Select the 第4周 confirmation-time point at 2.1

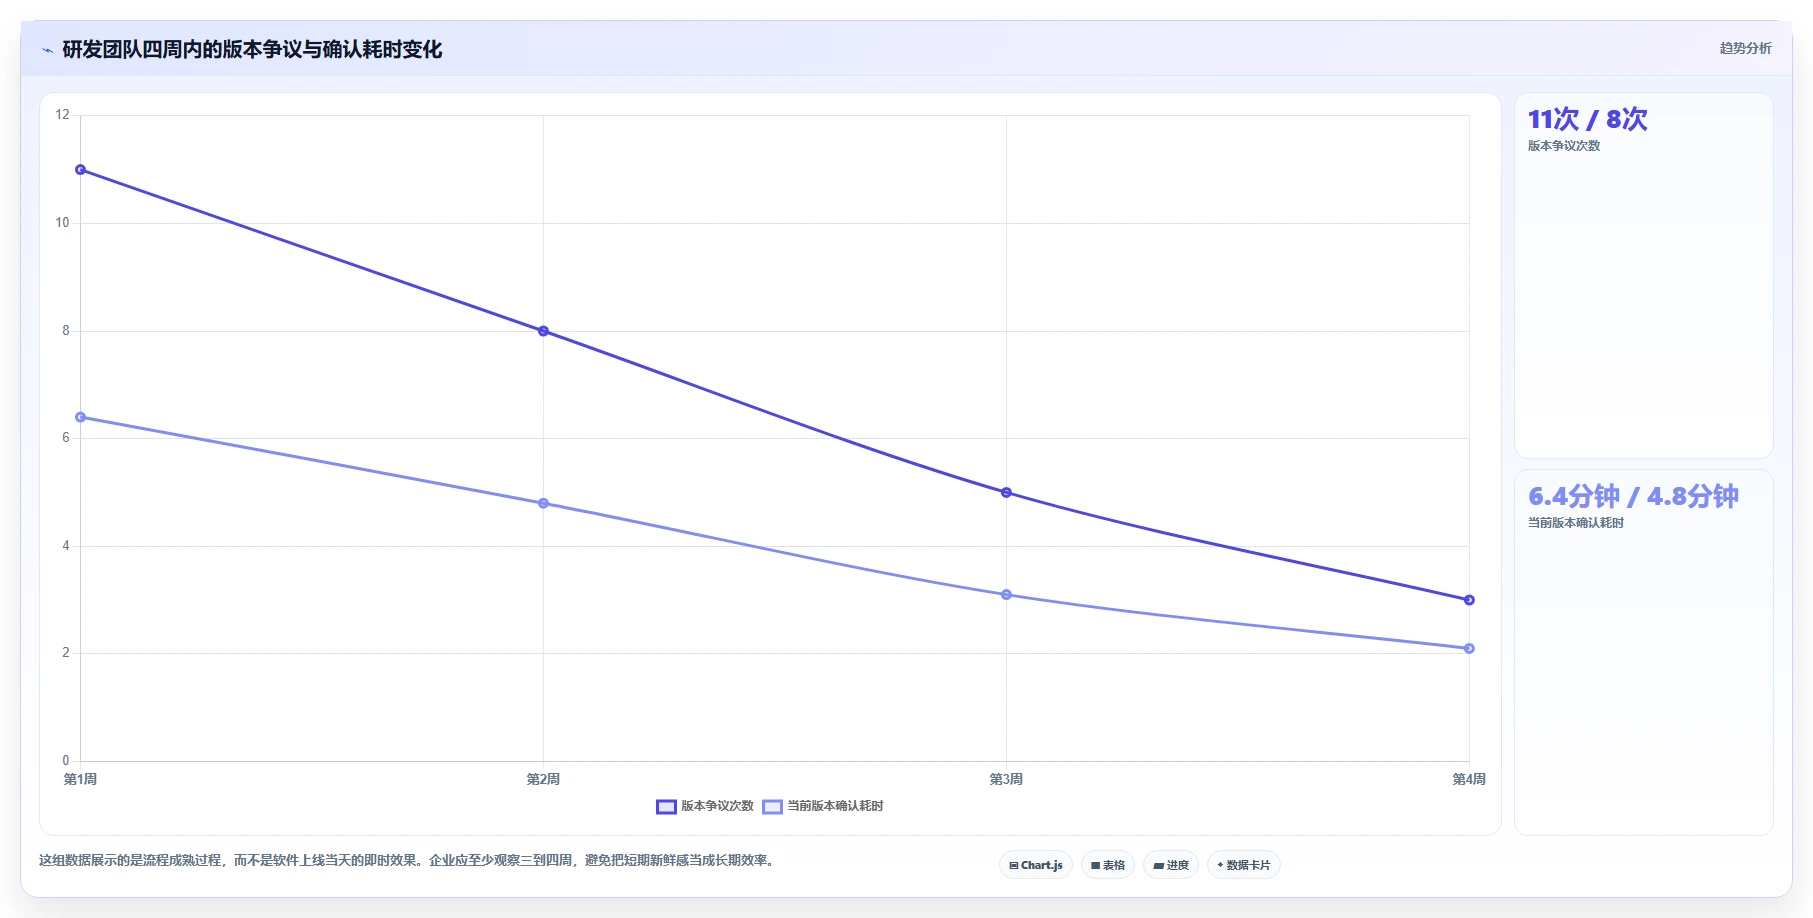(x=1469, y=648)
